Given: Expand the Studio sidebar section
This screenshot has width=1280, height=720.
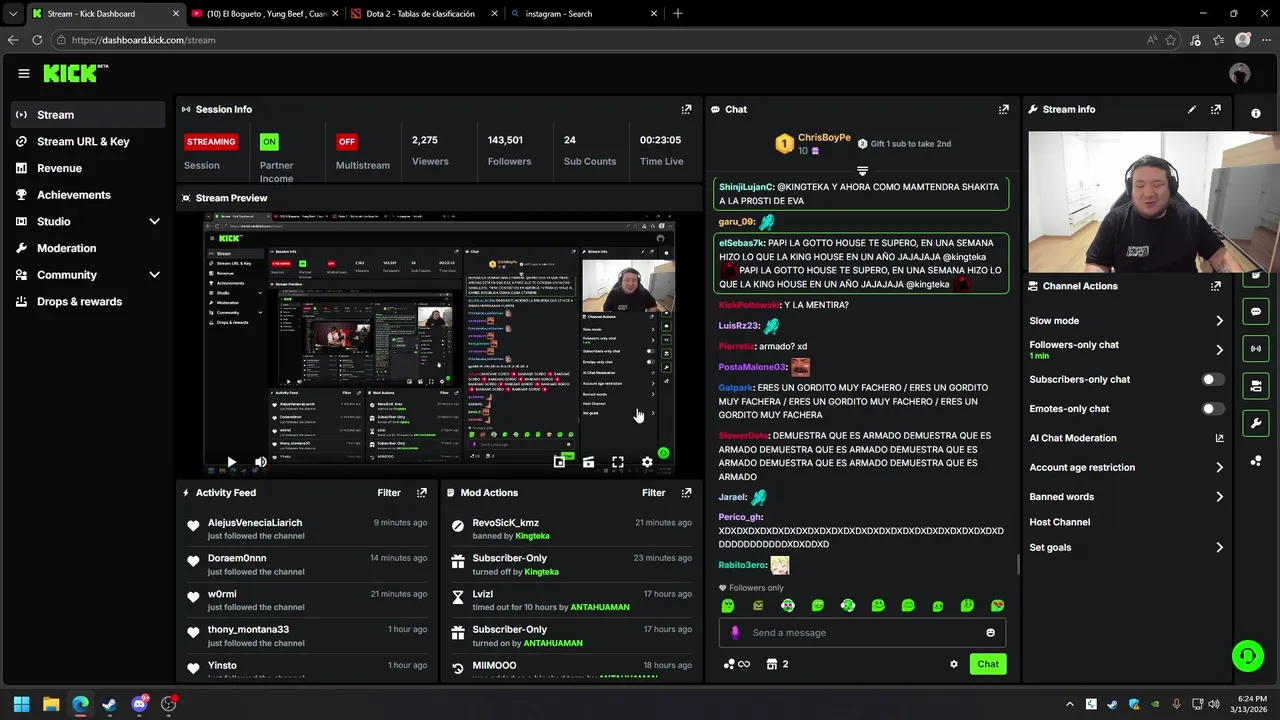Looking at the screenshot, I should [x=154, y=221].
